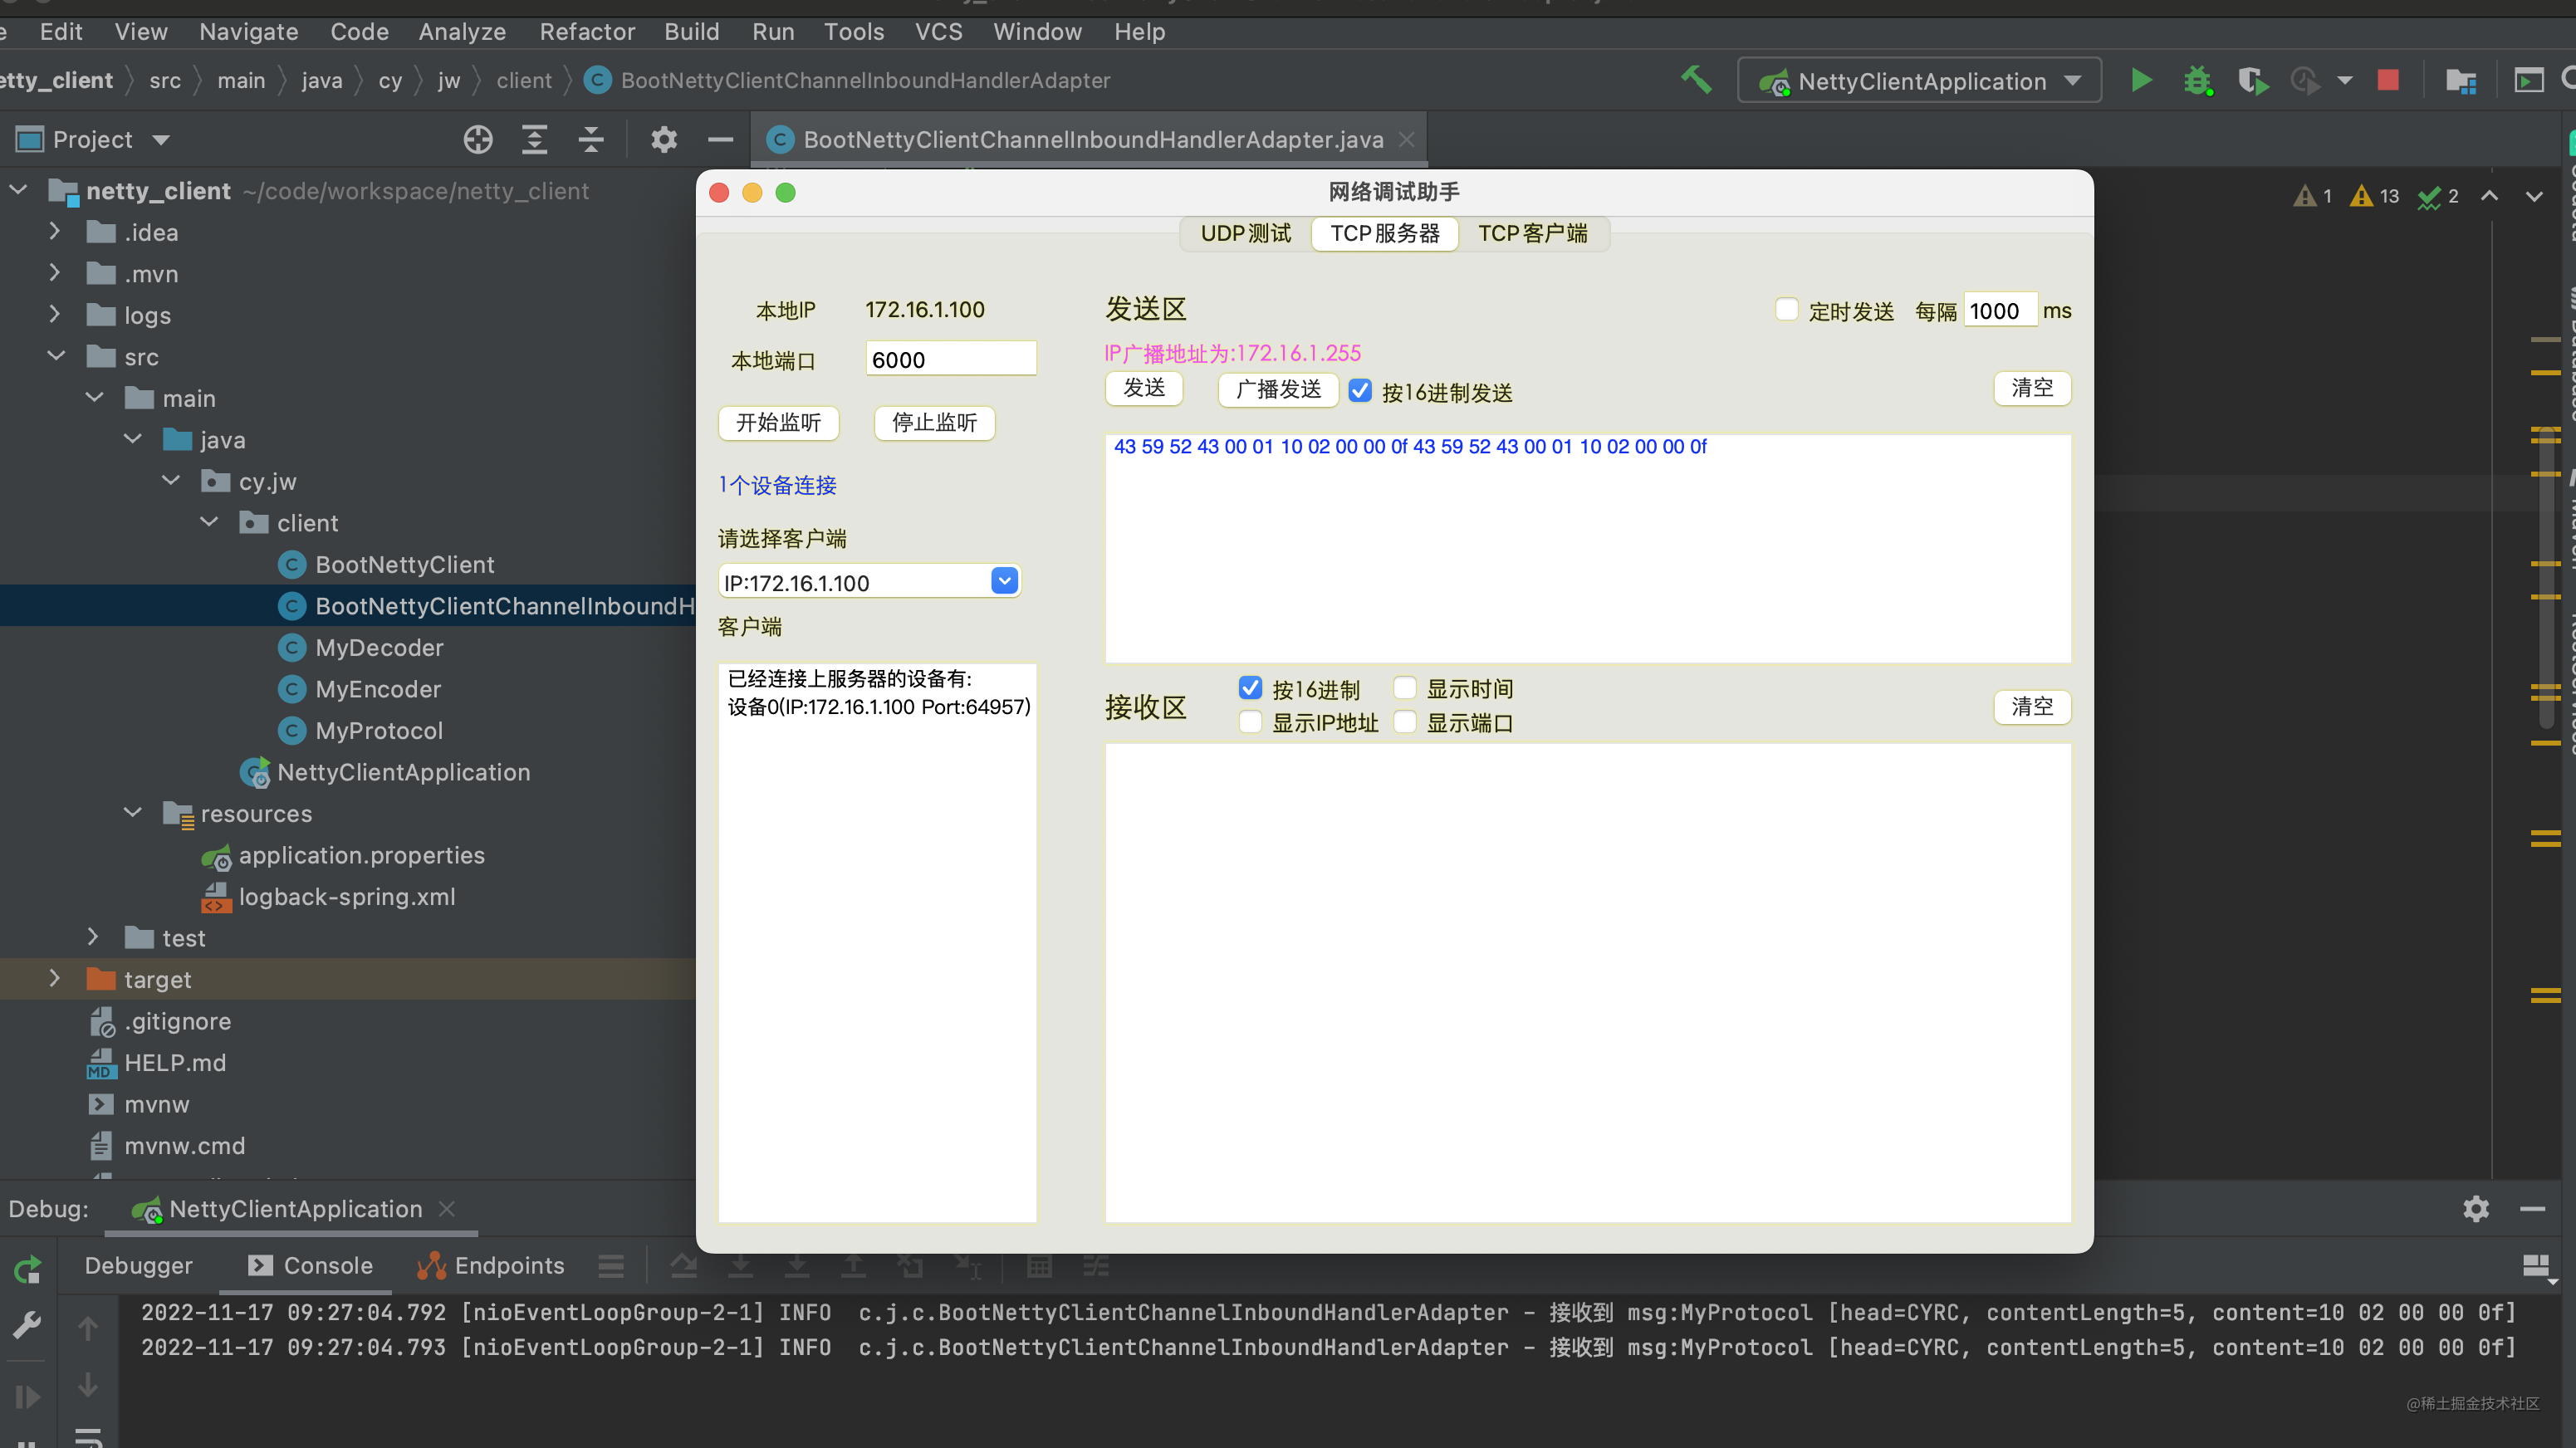Open the Run with profiler dropdown arrow
2576x1448 pixels.
(2344, 80)
